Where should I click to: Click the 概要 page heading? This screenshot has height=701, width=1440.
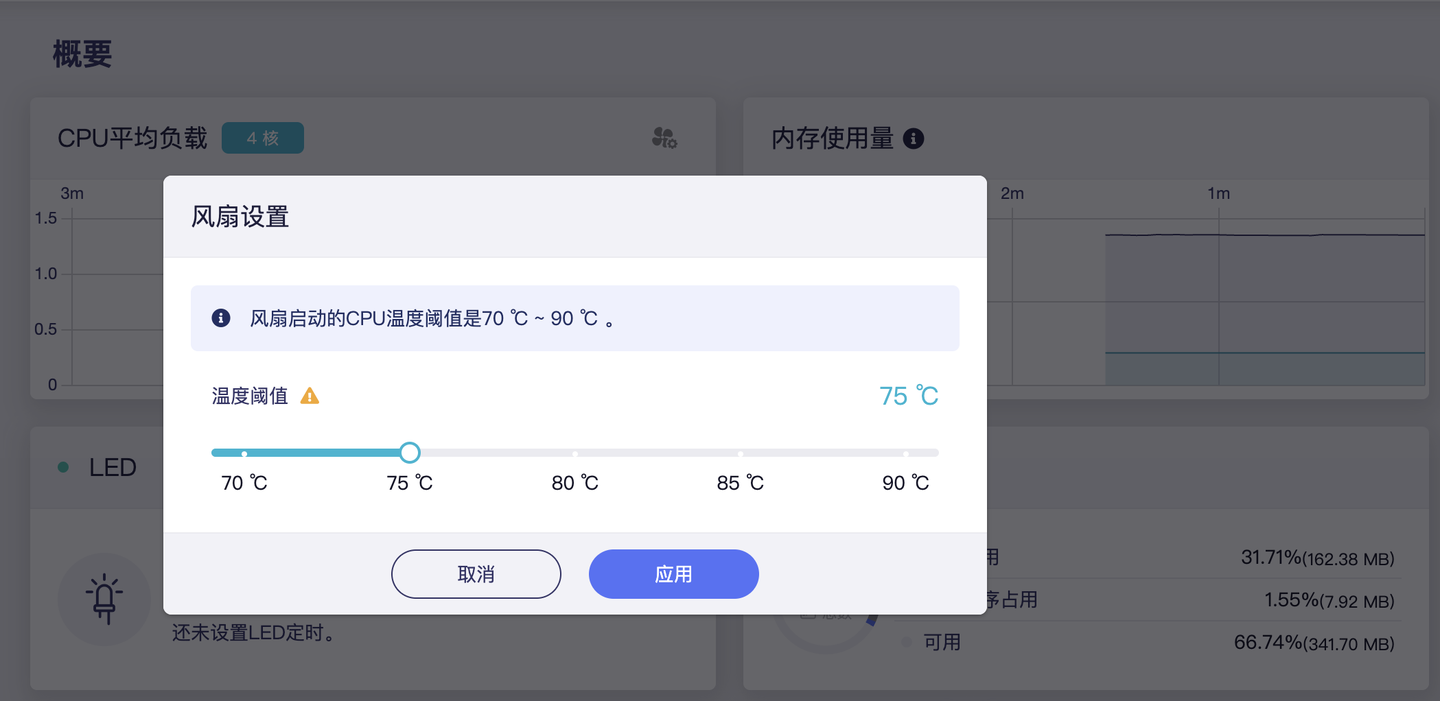[82, 54]
